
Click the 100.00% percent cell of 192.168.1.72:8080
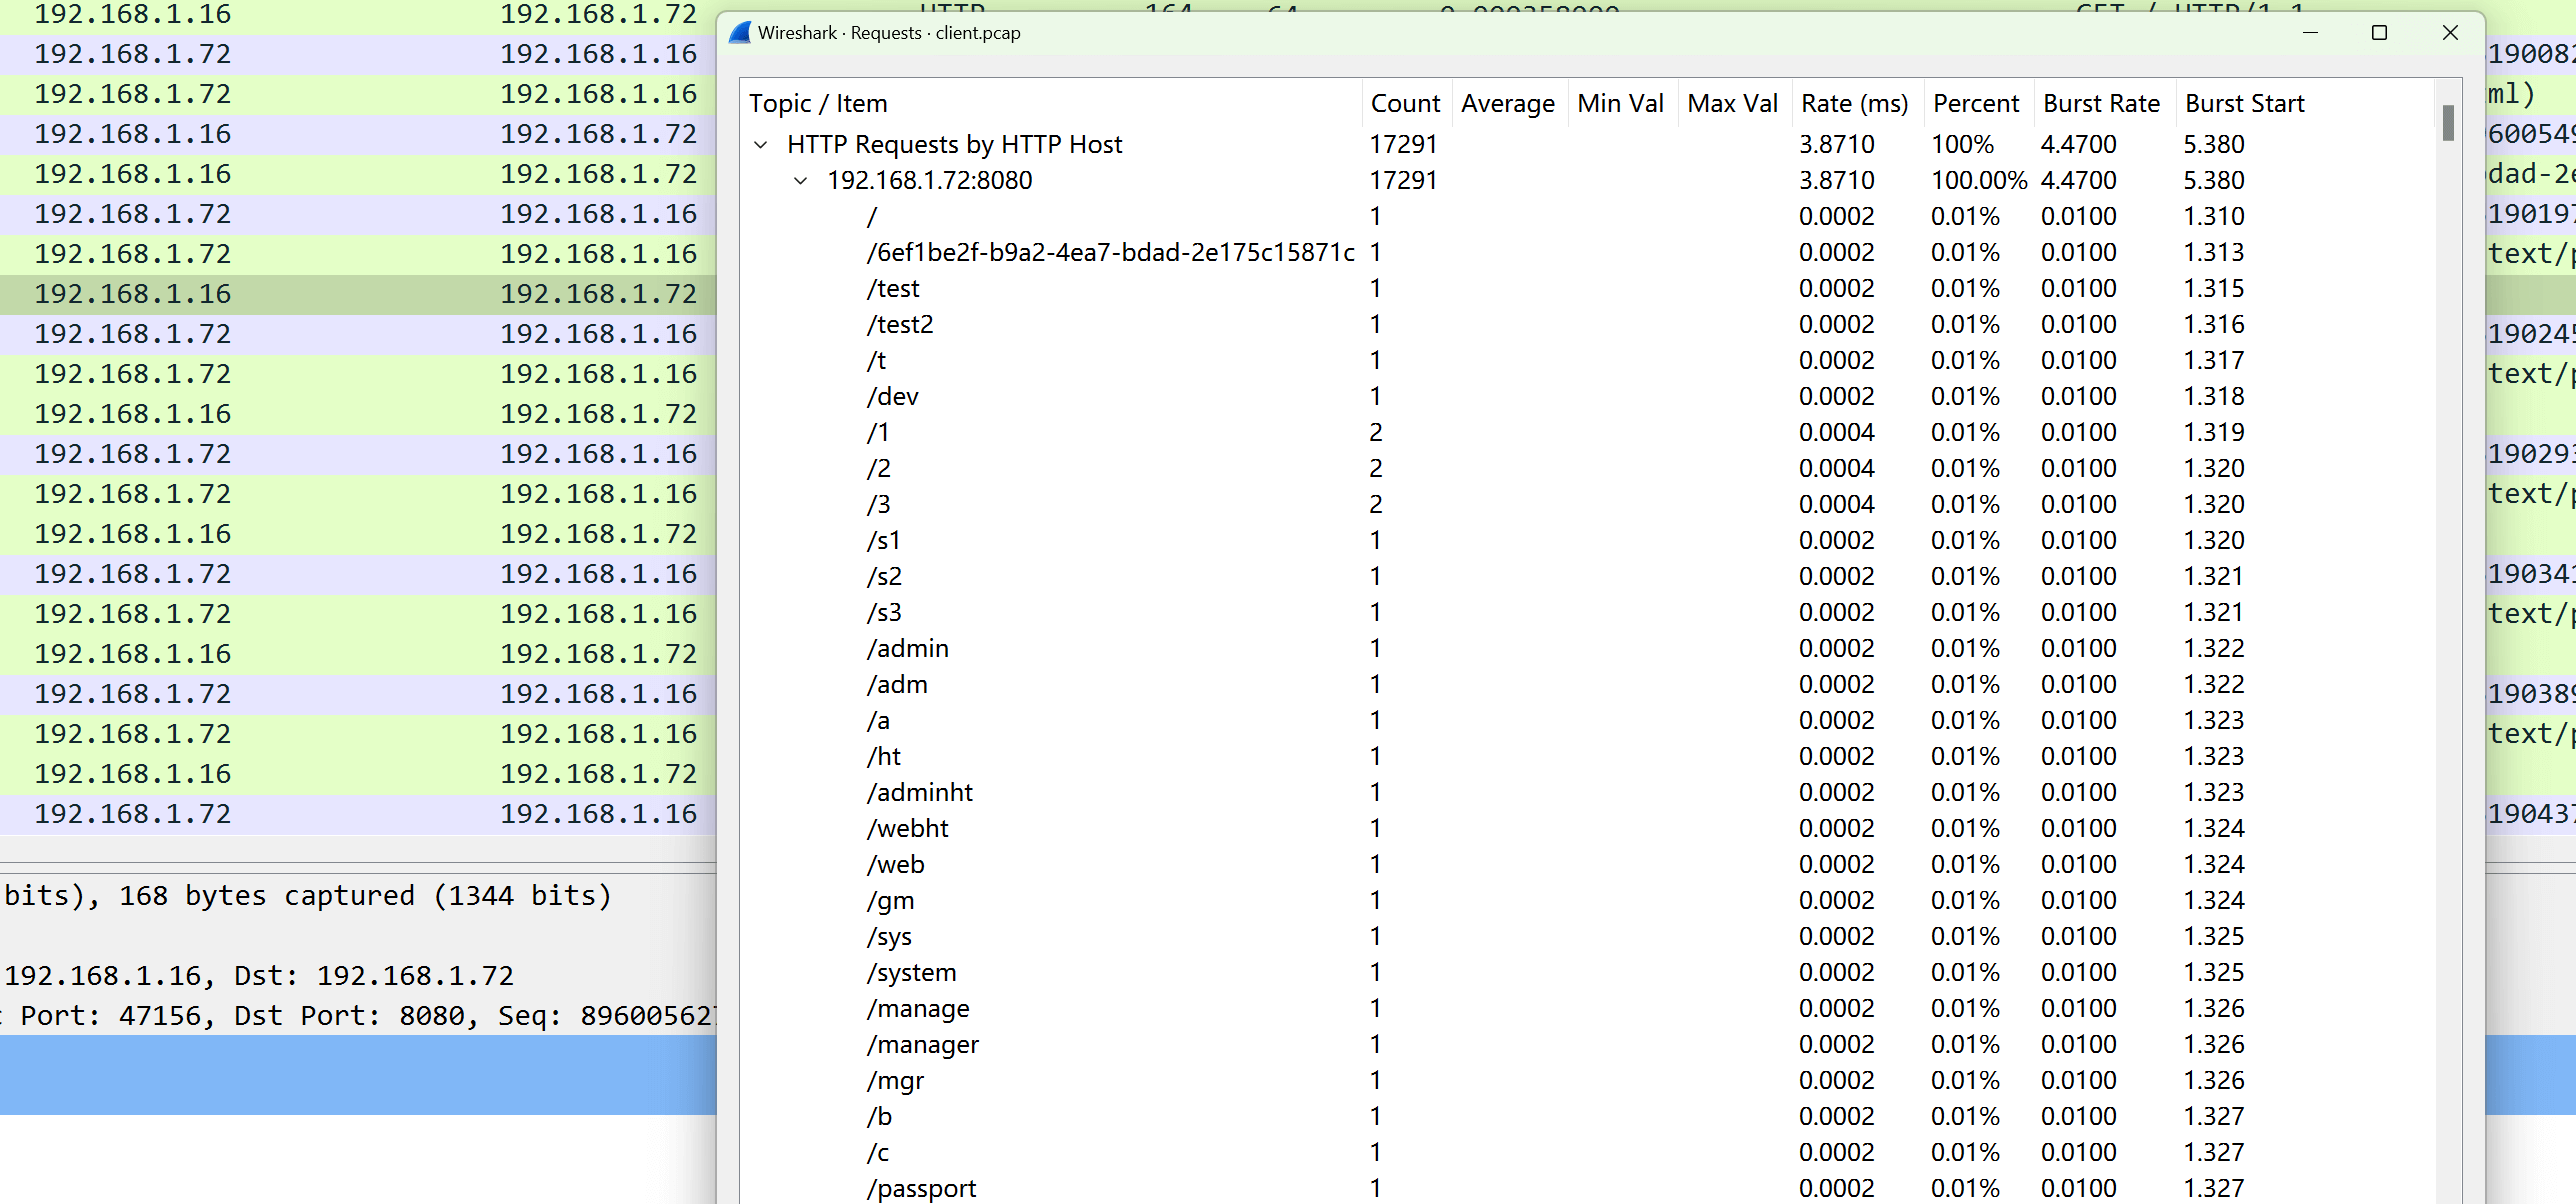pos(1979,181)
